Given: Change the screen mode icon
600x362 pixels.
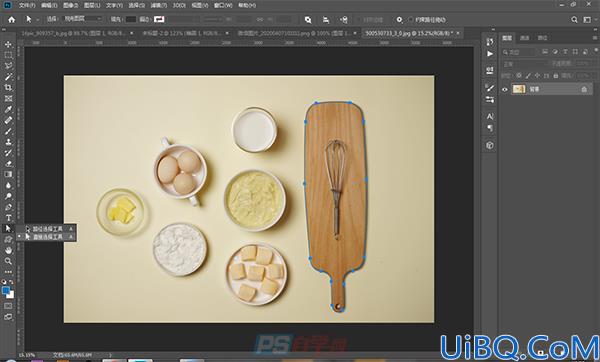Looking at the screenshot, I should (8, 317).
